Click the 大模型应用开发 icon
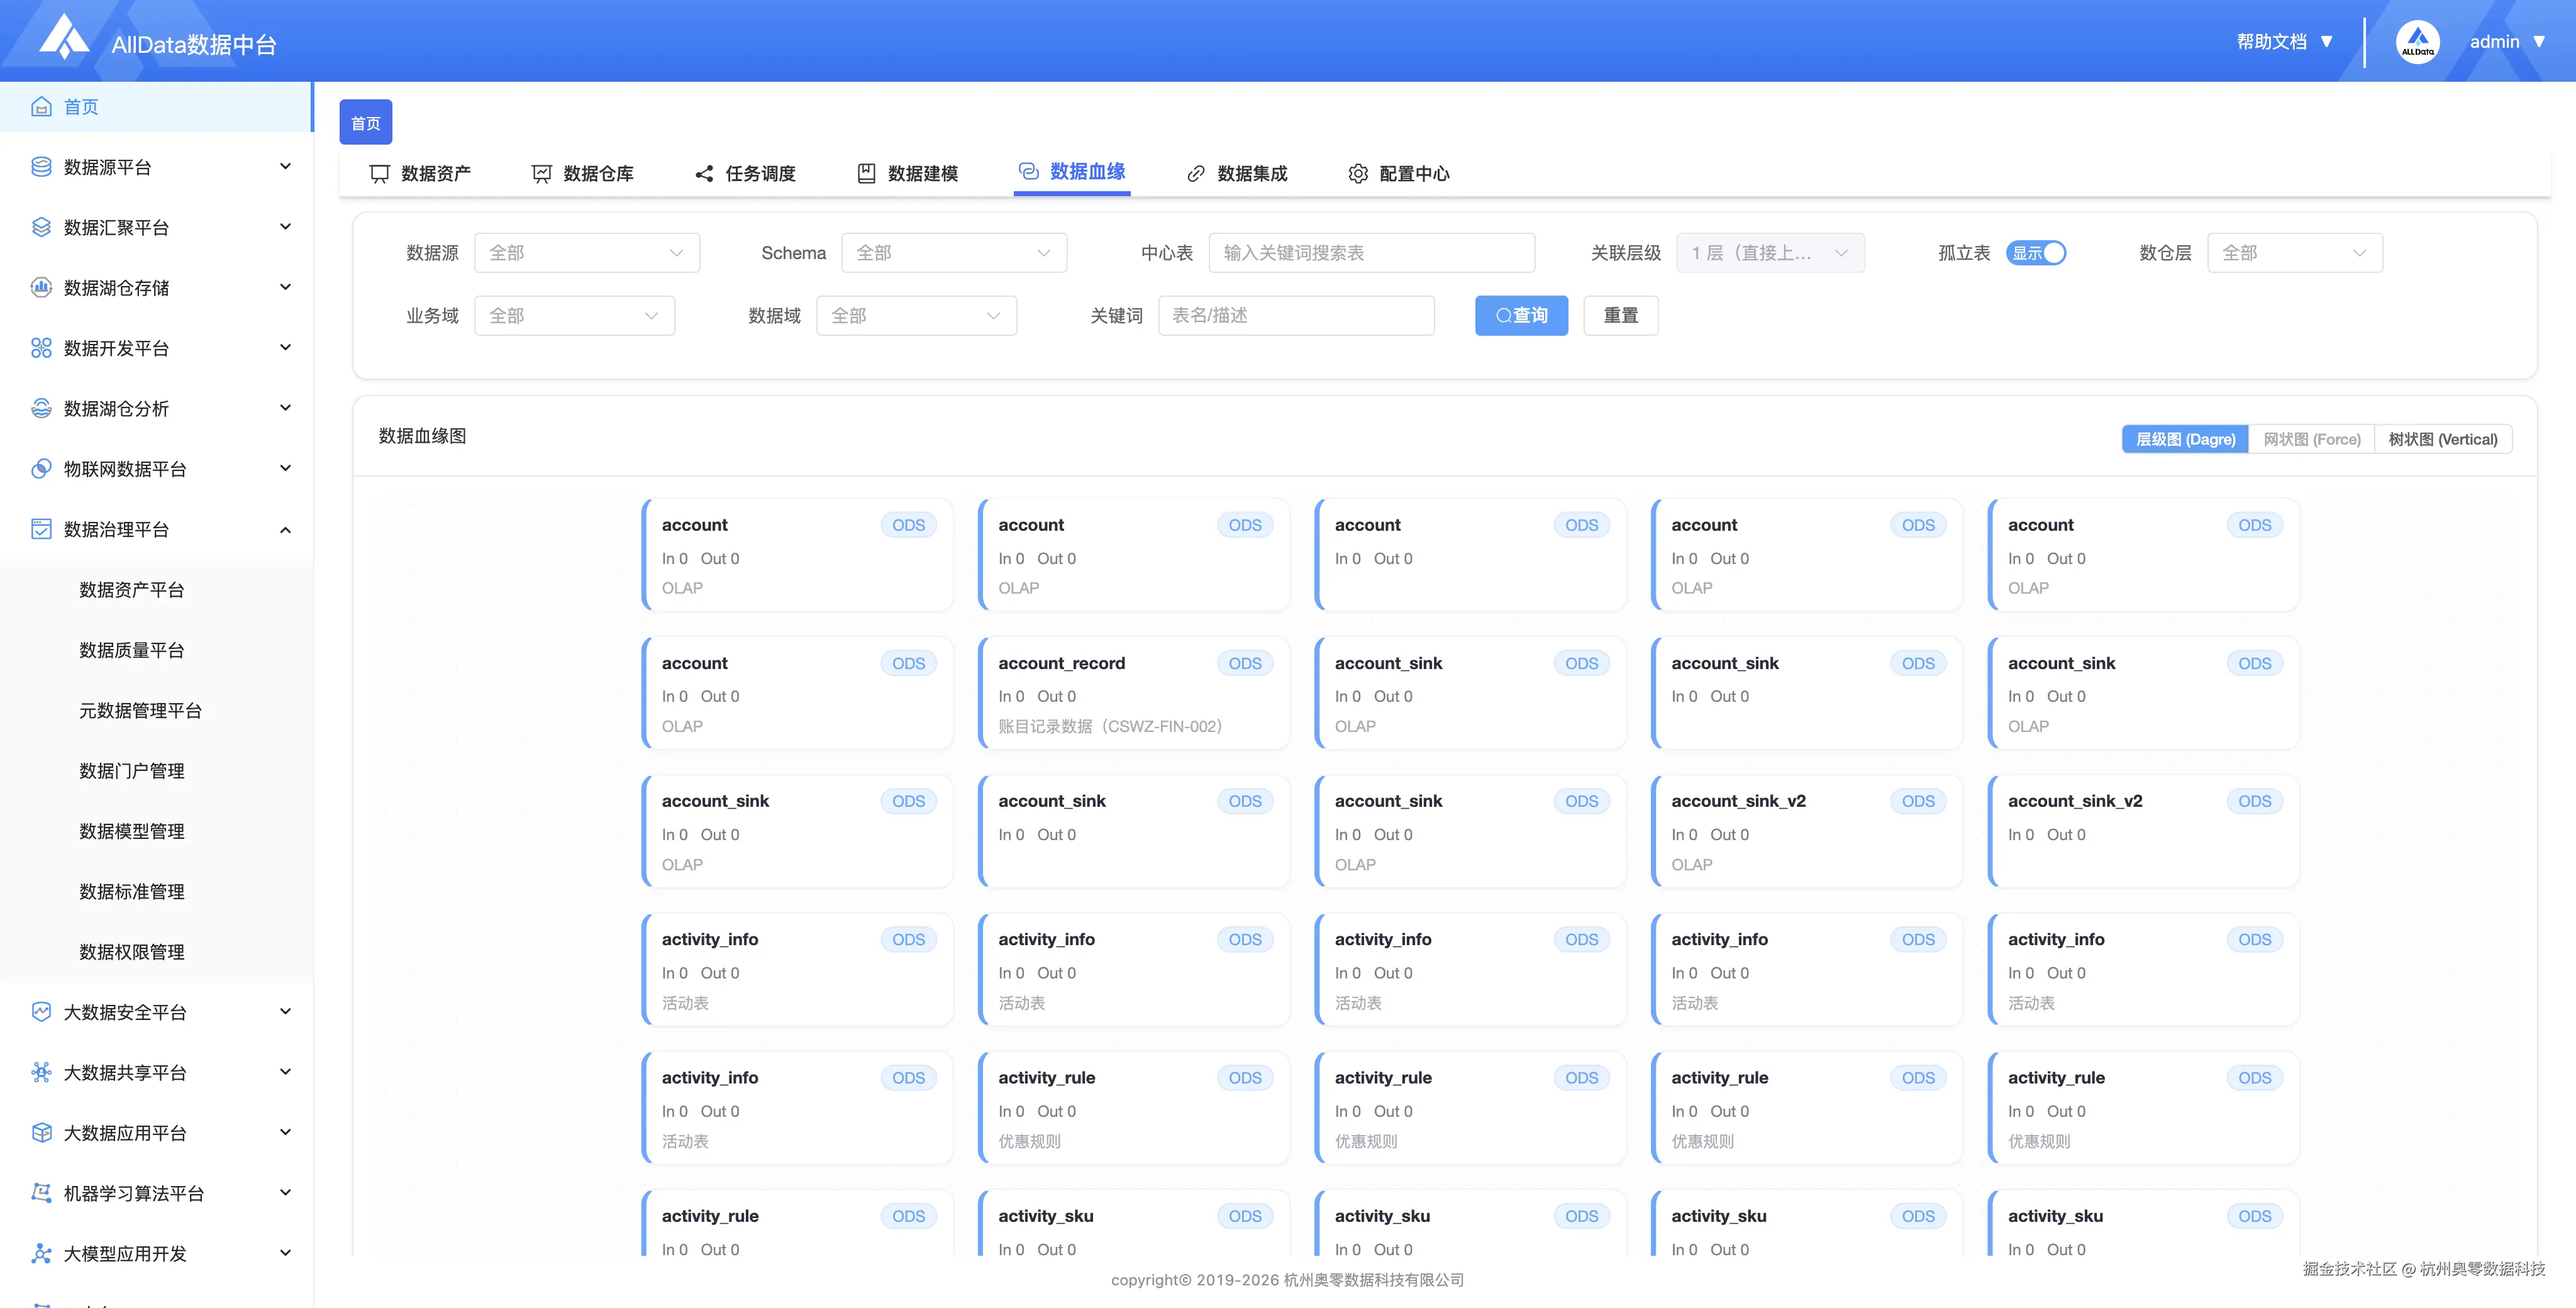The width and height of the screenshot is (2576, 1308). click(x=41, y=1253)
